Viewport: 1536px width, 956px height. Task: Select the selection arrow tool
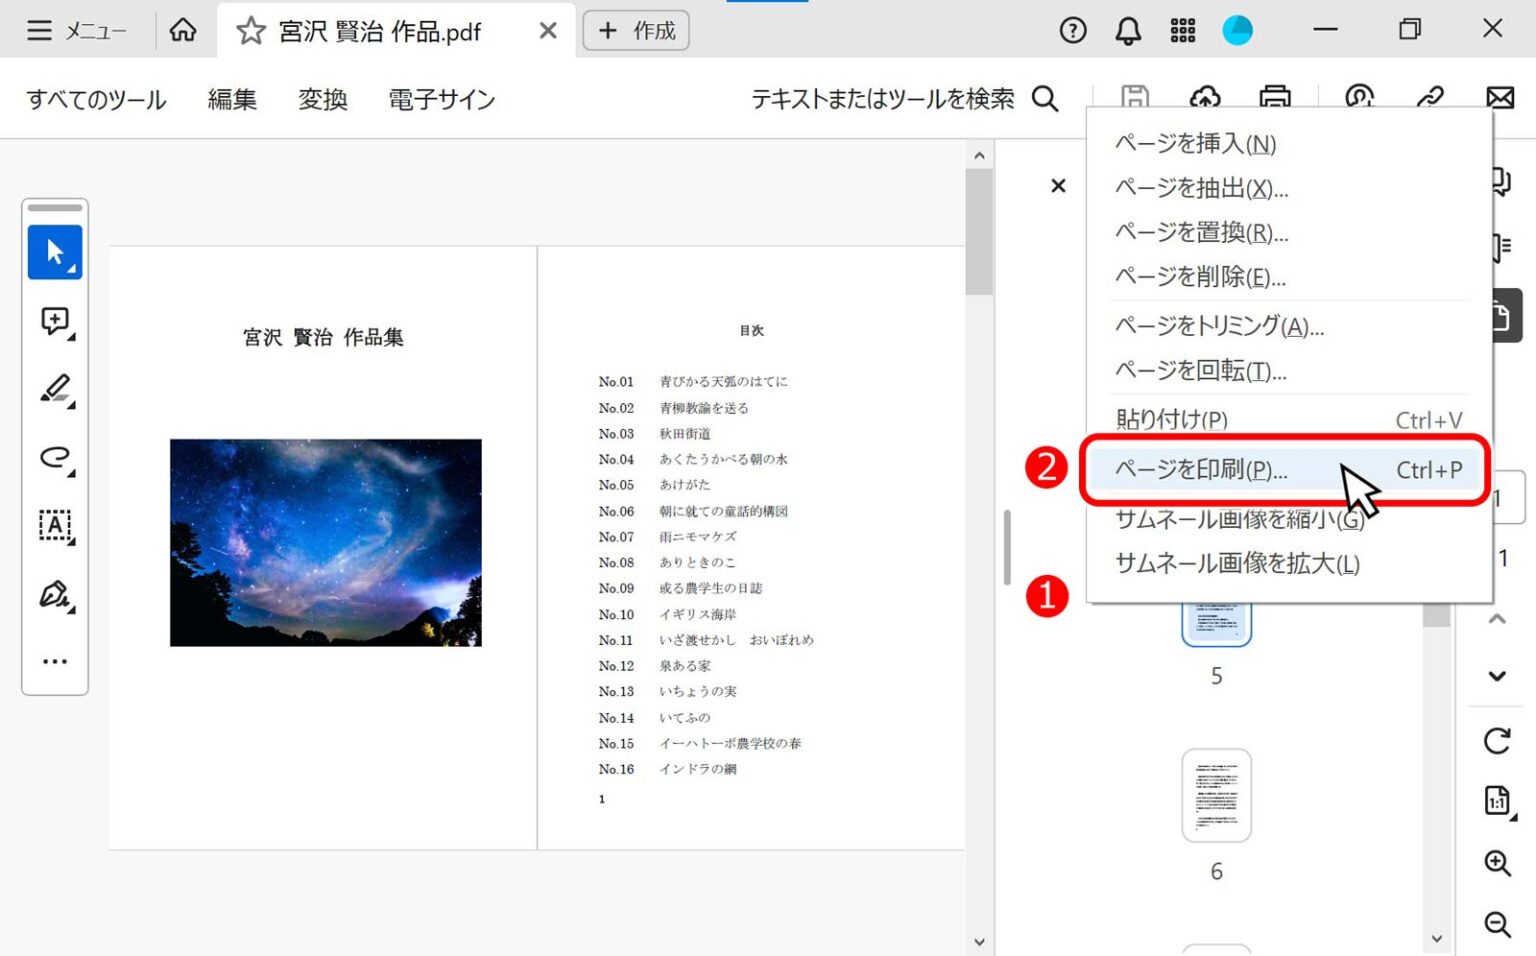pyautogui.click(x=55, y=251)
